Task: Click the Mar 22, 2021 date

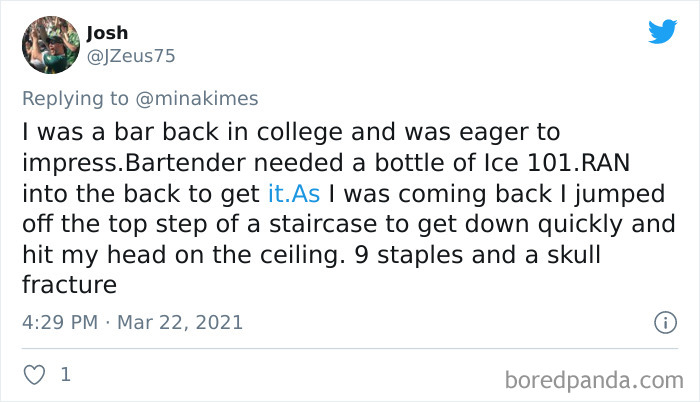Action: coord(180,322)
